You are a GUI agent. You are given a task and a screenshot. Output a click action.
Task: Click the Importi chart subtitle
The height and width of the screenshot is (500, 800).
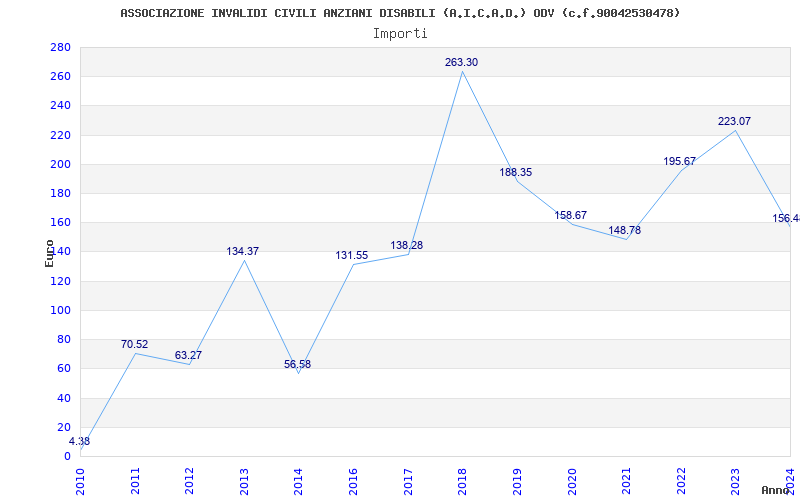[400, 34]
